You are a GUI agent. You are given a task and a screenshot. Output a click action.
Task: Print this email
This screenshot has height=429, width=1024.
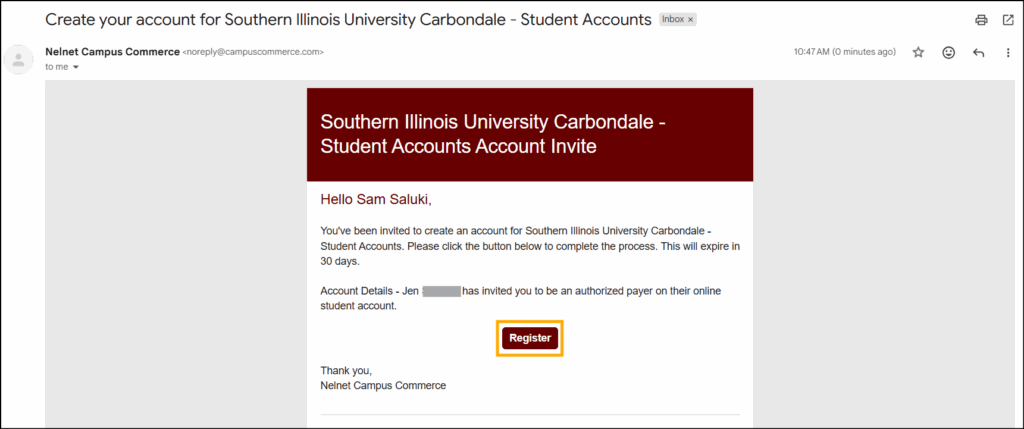point(981,20)
